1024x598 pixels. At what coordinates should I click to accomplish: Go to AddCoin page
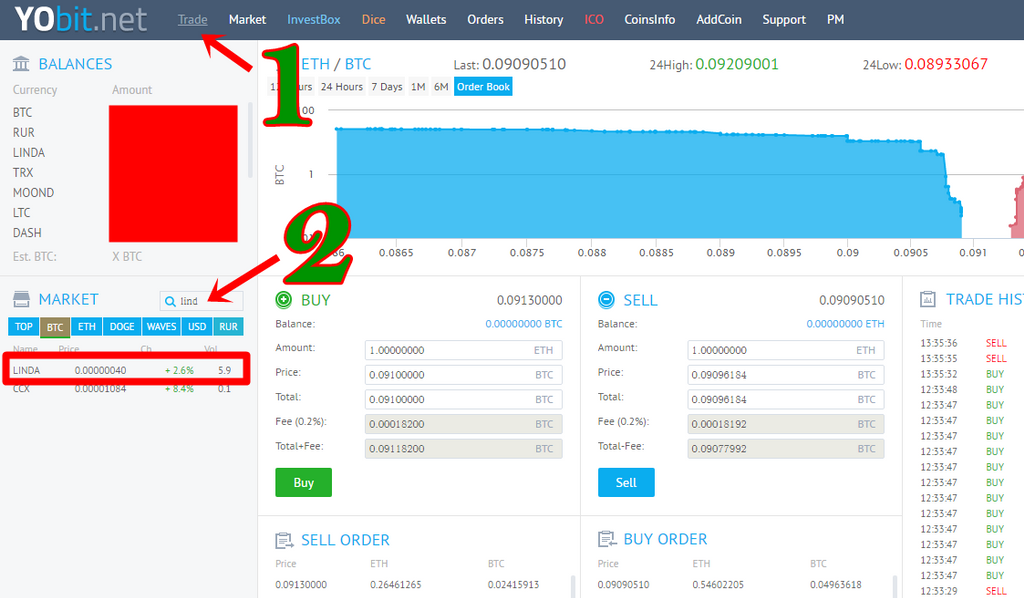(718, 20)
